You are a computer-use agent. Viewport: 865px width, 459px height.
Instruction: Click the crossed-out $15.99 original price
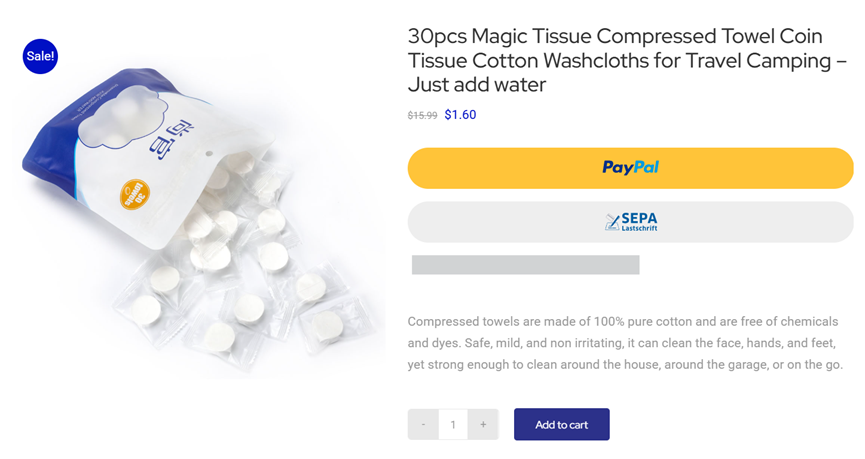tap(422, 116)
